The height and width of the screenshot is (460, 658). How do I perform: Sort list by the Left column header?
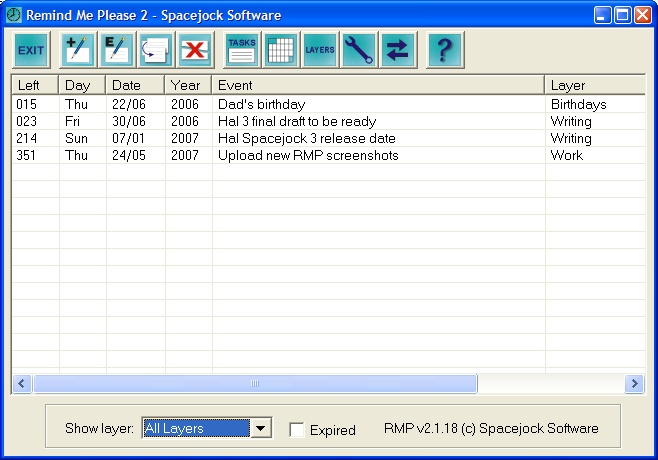(x=35, y=85)
